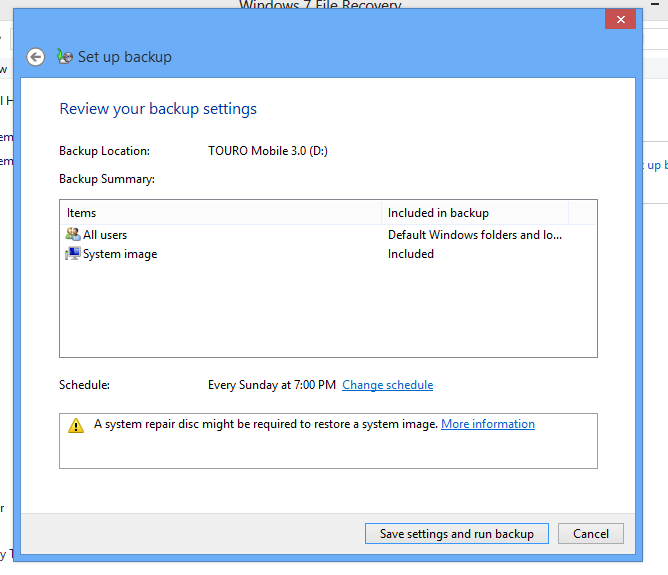Click the Schedule label

coord(84,385)
